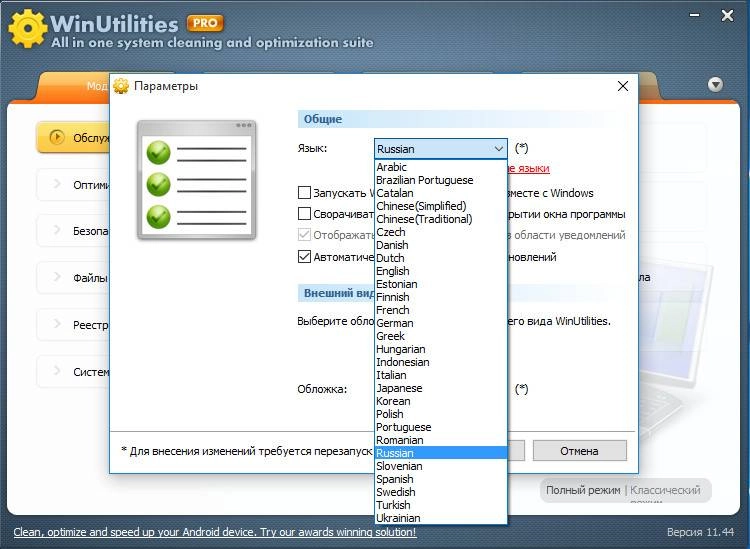Click the Параметры dialog gear icon
750x549 pixels.
coord(121,86)
